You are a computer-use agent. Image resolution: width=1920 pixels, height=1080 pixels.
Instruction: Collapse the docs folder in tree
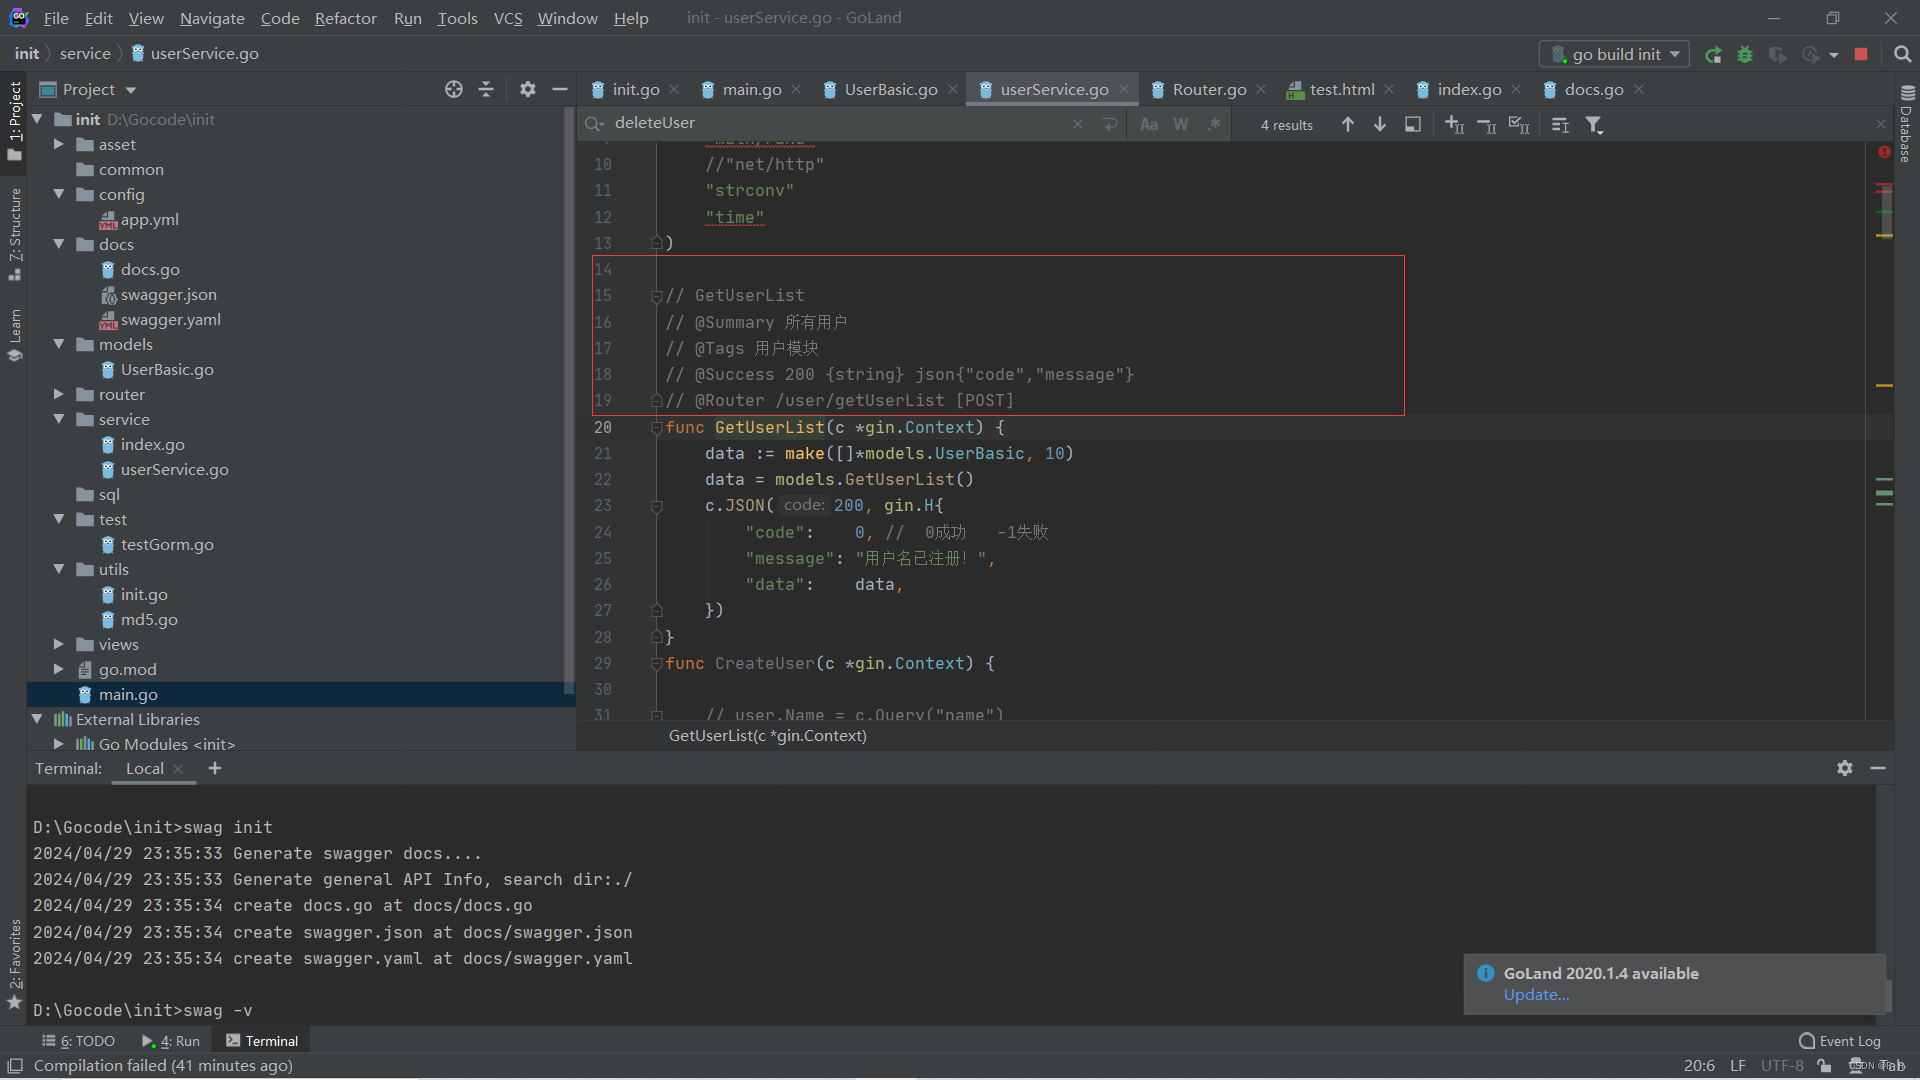59,244
